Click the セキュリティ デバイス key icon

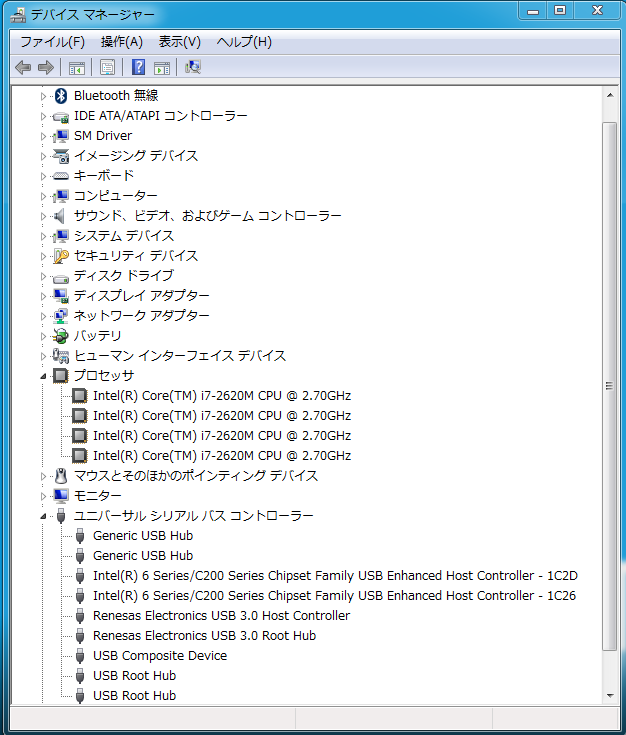point(61,256)
